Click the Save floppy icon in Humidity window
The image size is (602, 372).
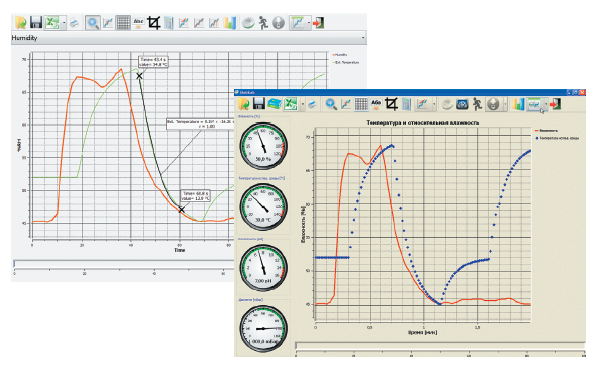point(36,23)
